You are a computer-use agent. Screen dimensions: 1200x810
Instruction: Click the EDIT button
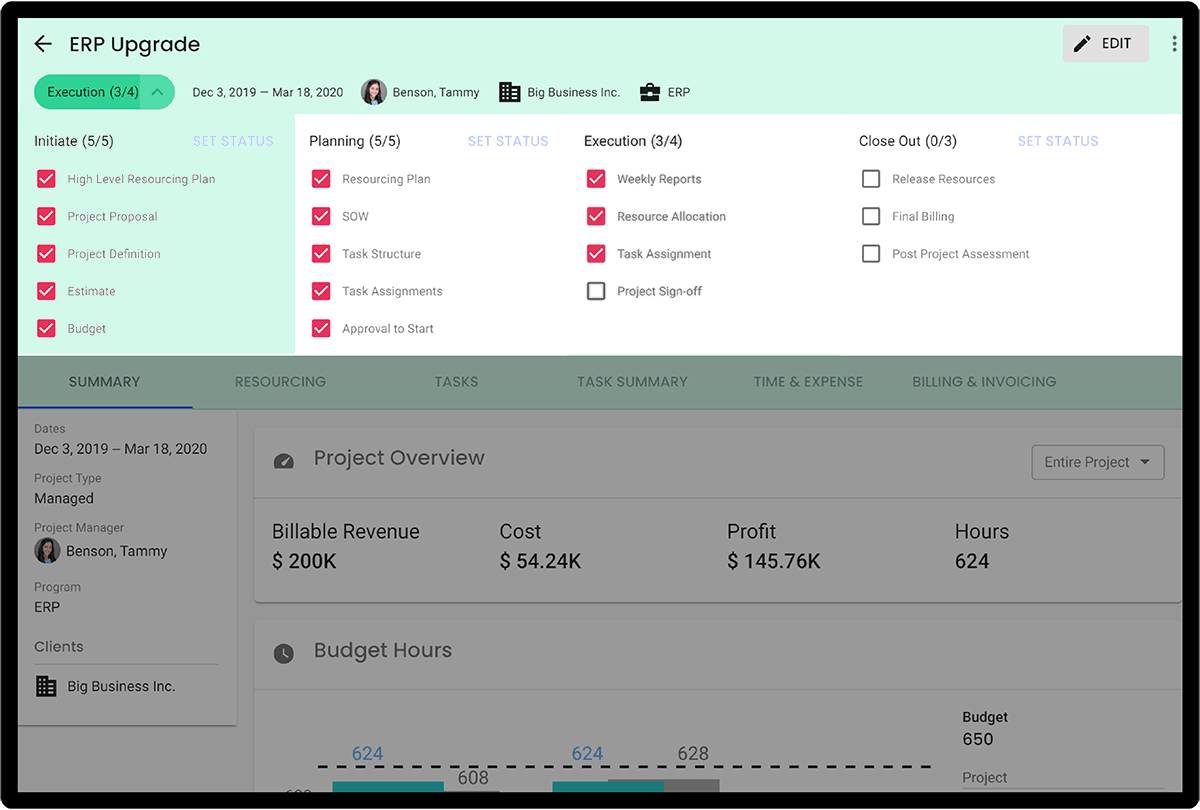[x=1105, y=43]
